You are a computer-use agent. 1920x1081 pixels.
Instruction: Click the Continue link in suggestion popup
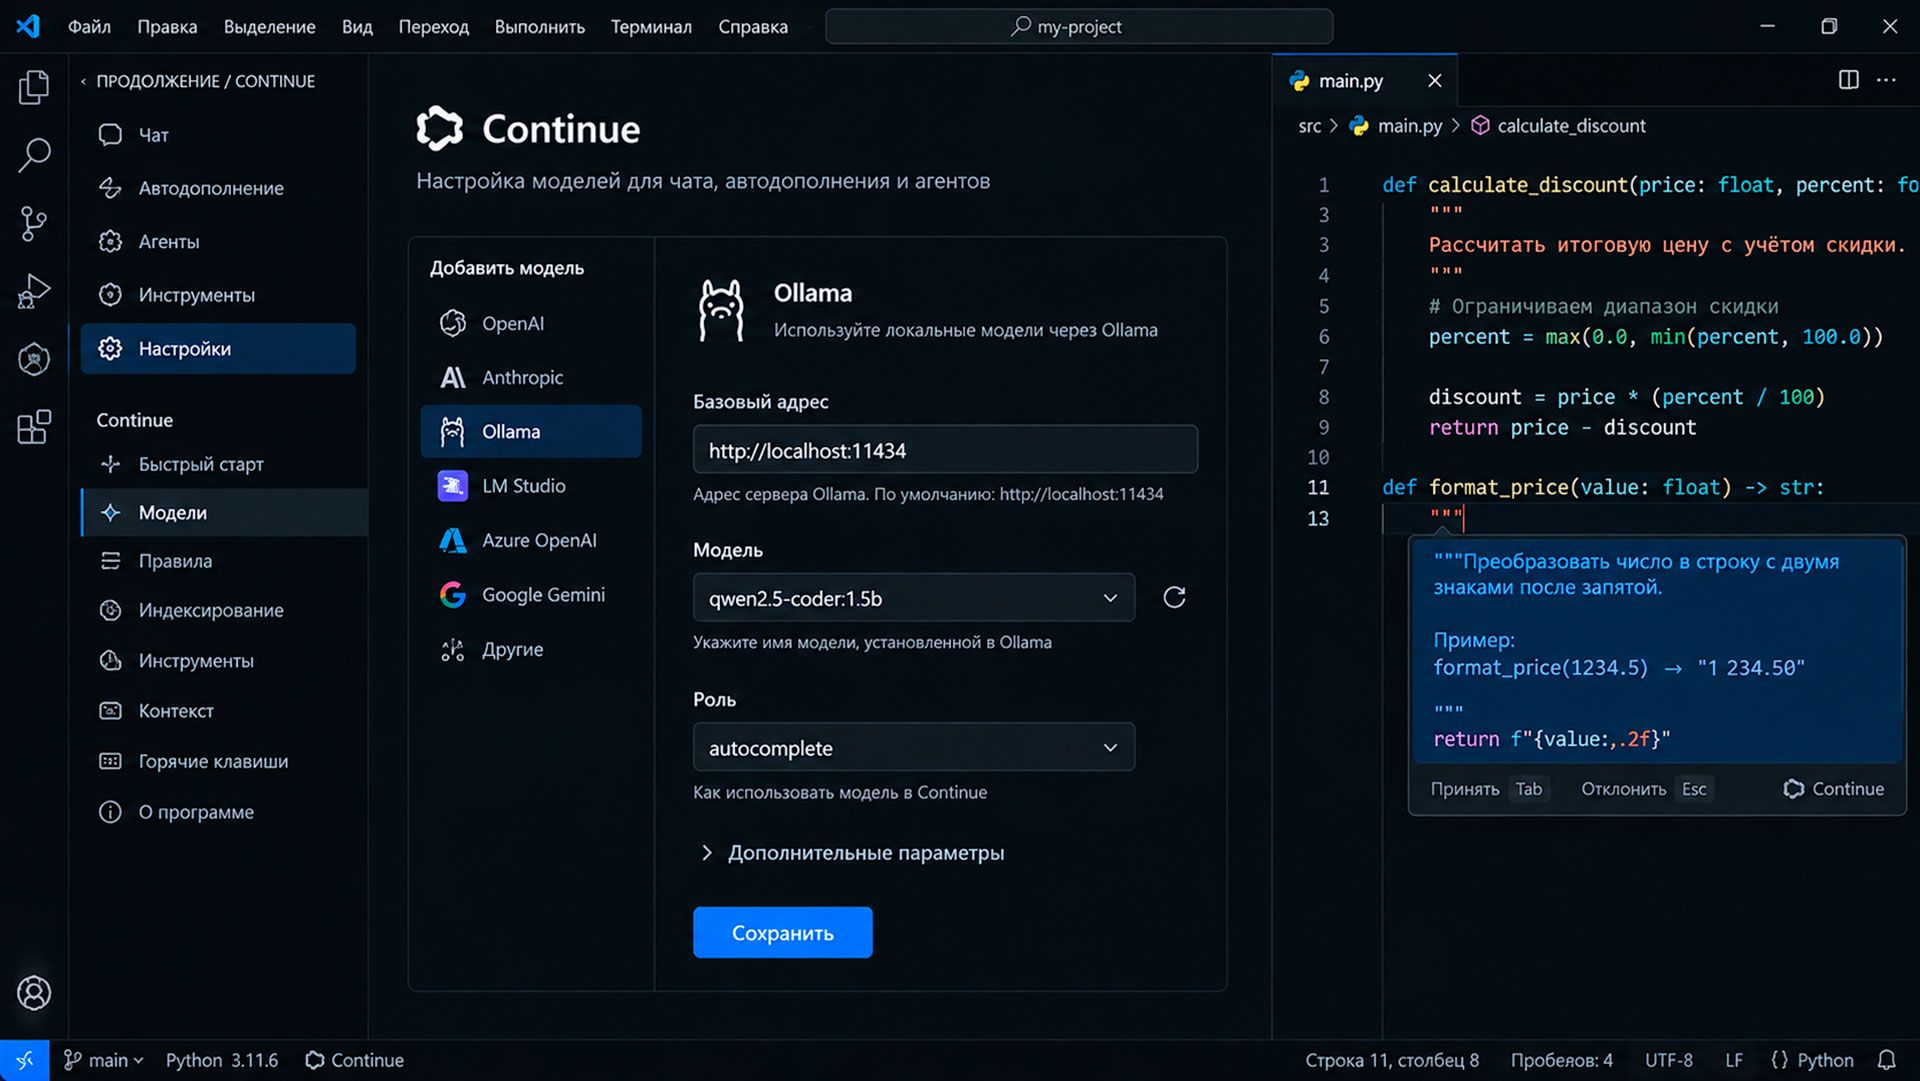1833,789
